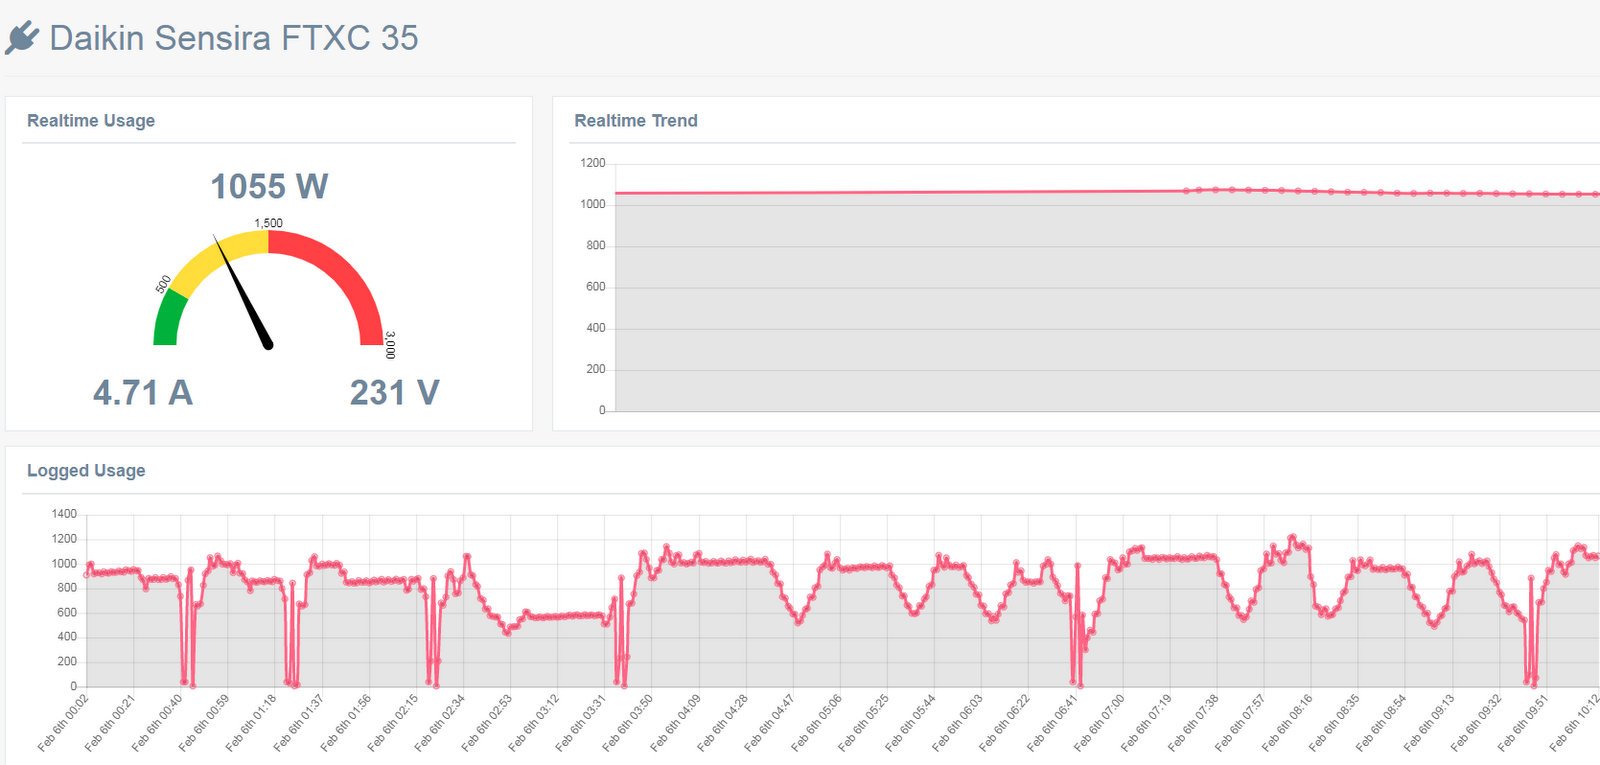Click the Realtime Usage panel heading

pyautogui.click(x=91, y=120)
